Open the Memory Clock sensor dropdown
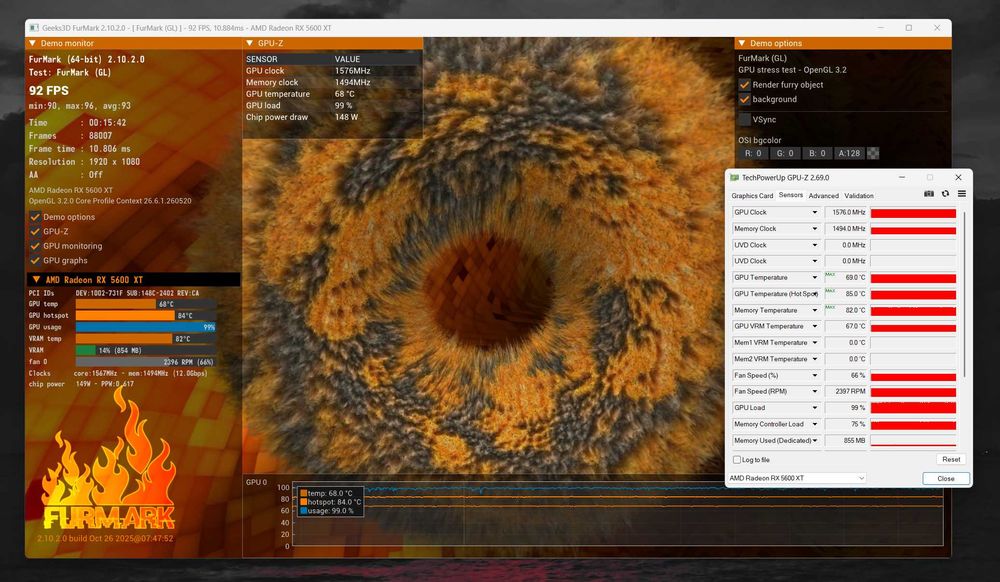 (814, 229)
